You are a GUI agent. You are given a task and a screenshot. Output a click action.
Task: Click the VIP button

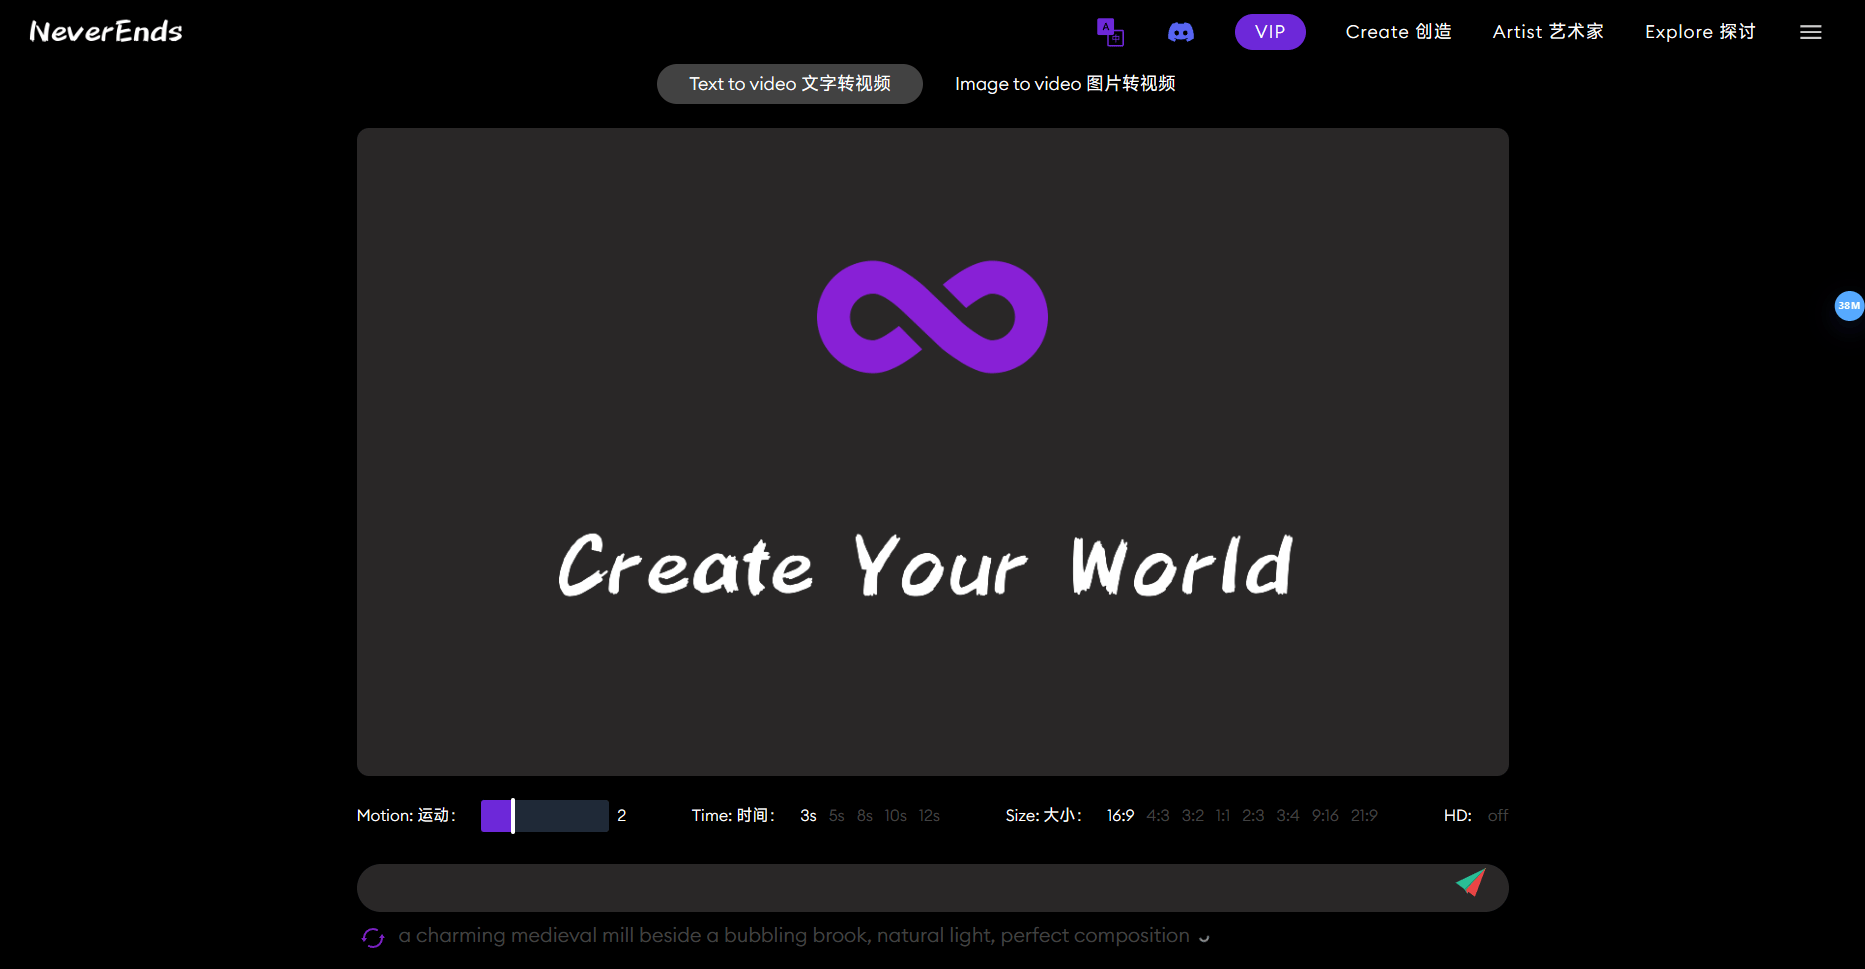pyautogui.click(x=1269, y=32)
